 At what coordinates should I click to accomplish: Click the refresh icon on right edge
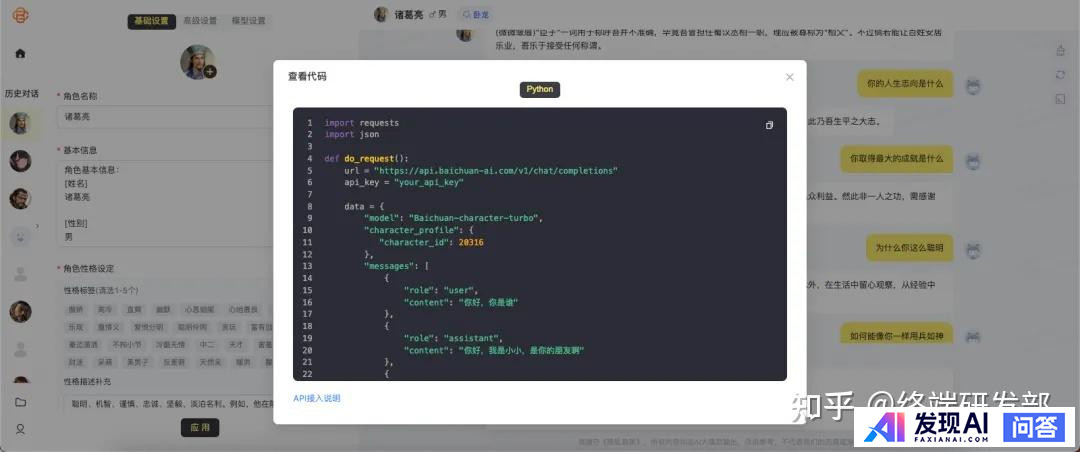(x=1060, y=75)
